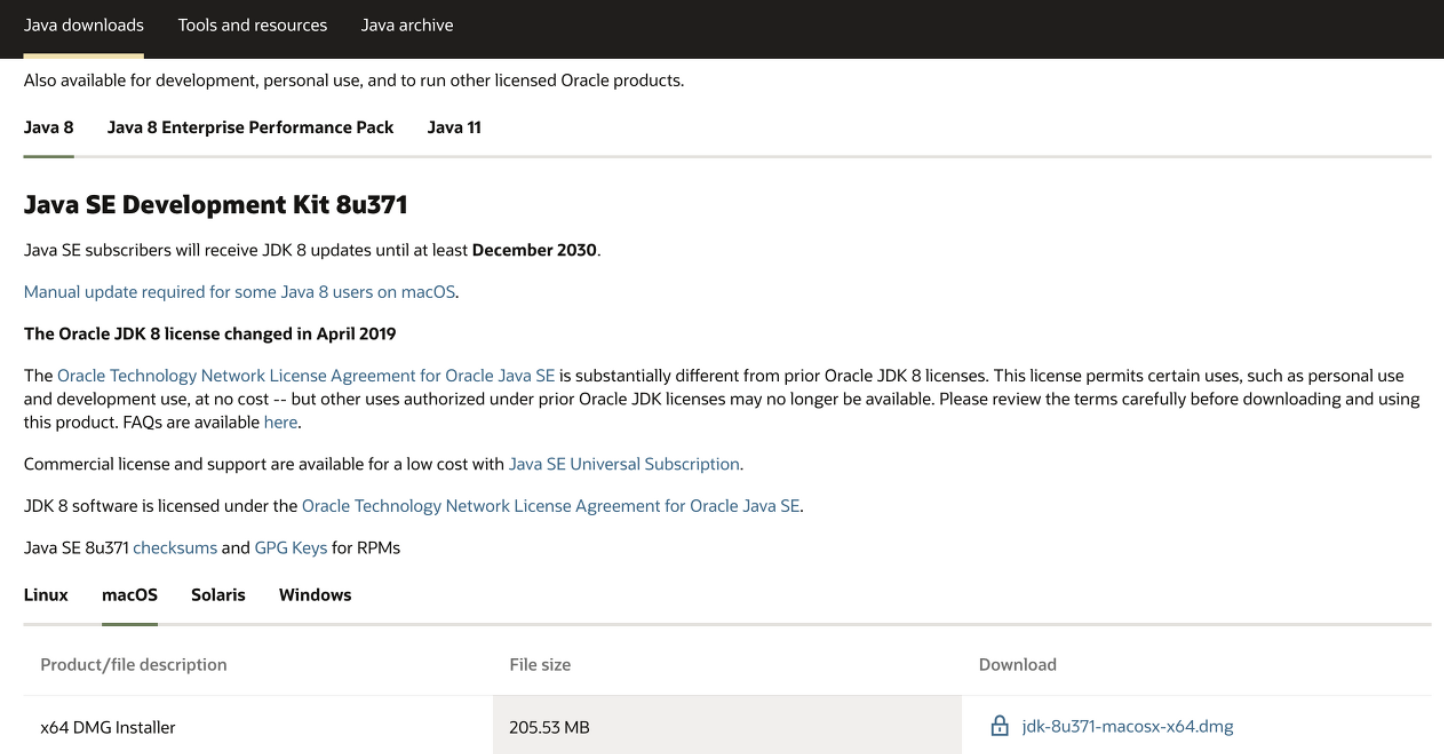Switch to the Java 11 tab
Viewport: 1444px width, 754px height.
coord(454,127)
